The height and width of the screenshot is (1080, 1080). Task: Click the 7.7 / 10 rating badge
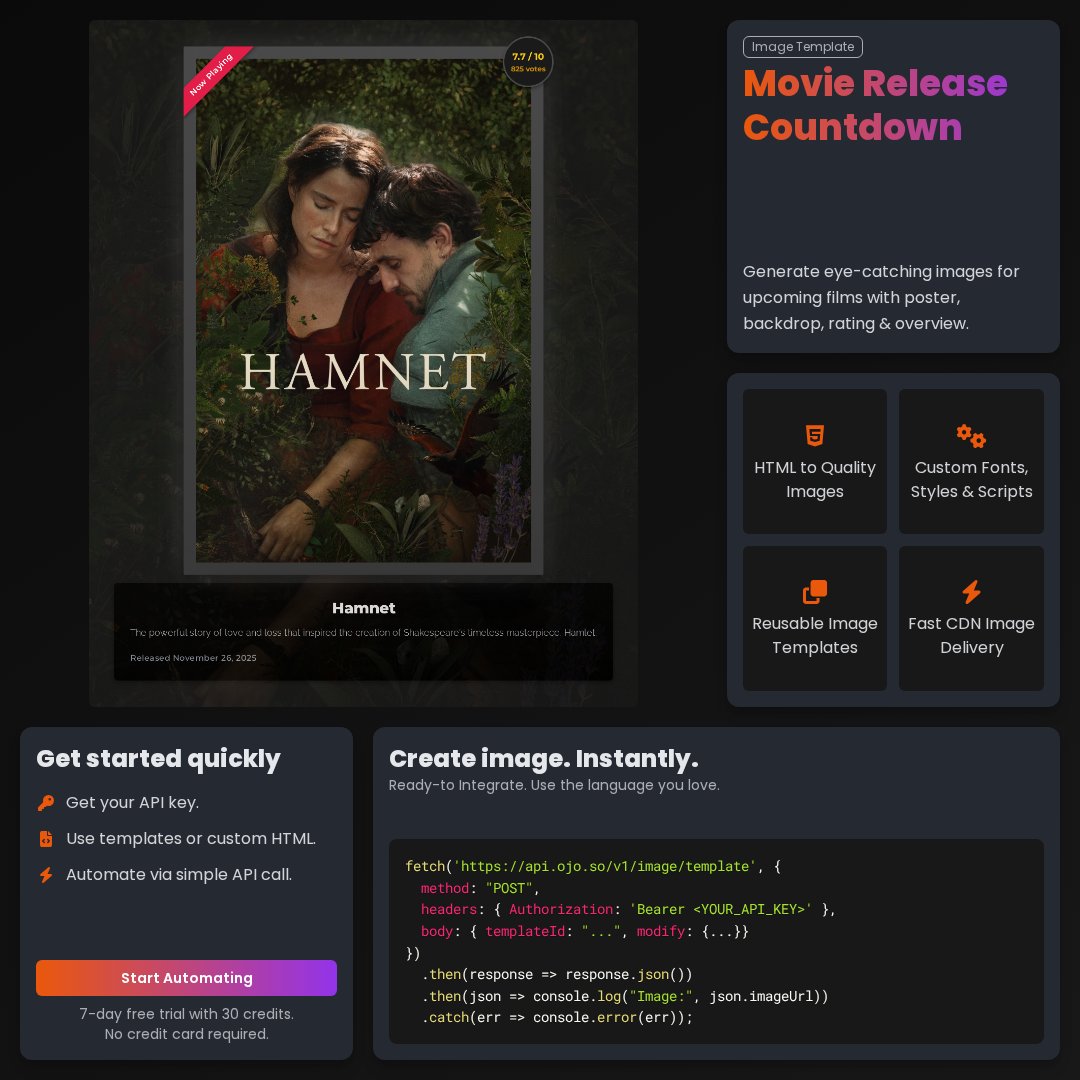click(528, 61)
